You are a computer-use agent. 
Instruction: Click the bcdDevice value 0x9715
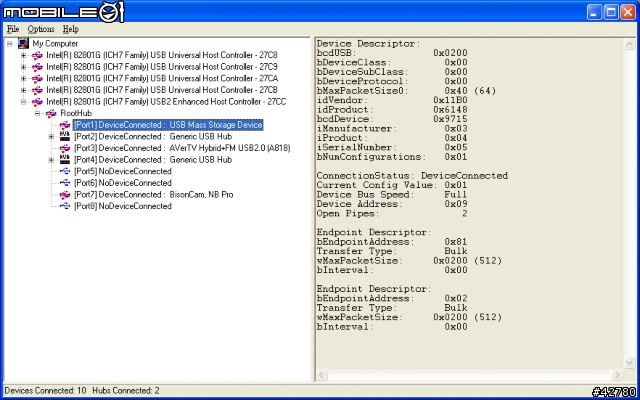(x=451, y=119)
